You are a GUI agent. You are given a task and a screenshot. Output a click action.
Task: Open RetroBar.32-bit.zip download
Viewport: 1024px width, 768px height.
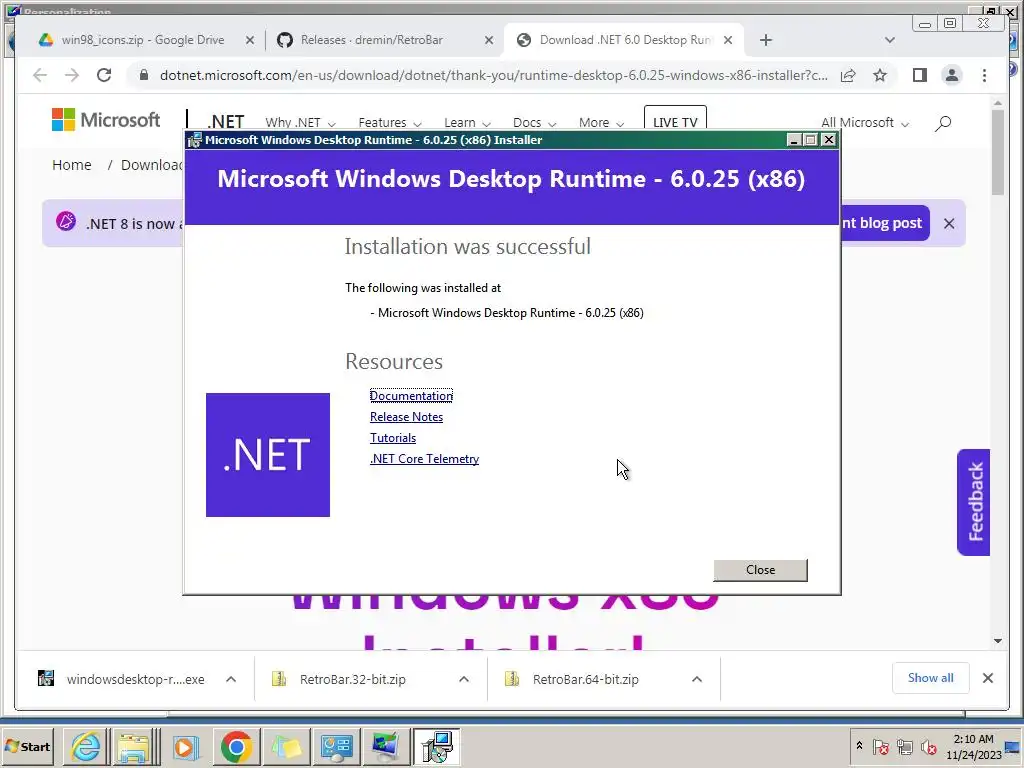(x=340, y=679)
